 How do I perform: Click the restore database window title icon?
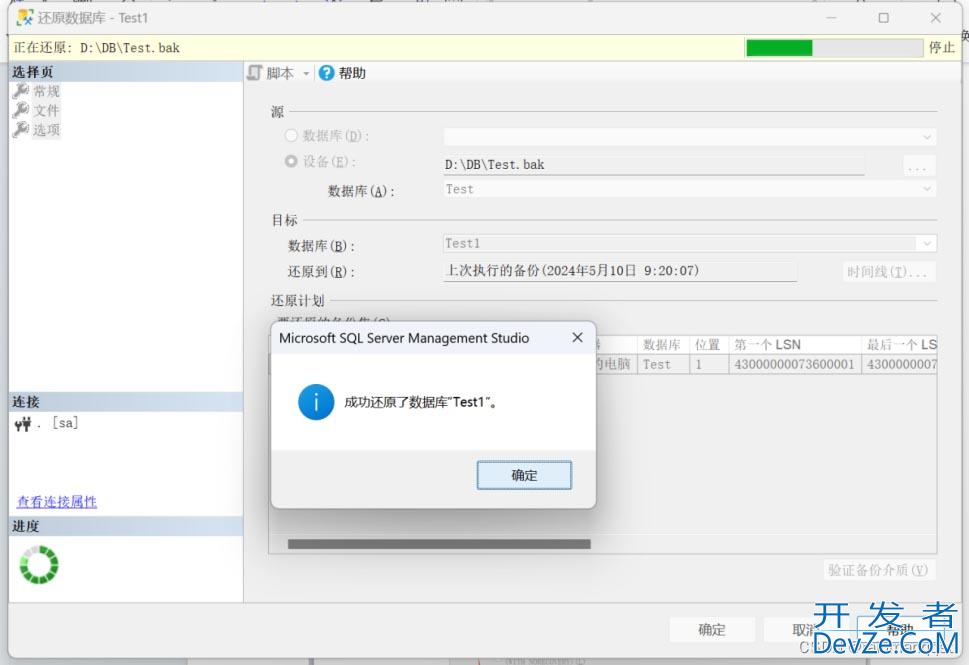tap(25, 18)
